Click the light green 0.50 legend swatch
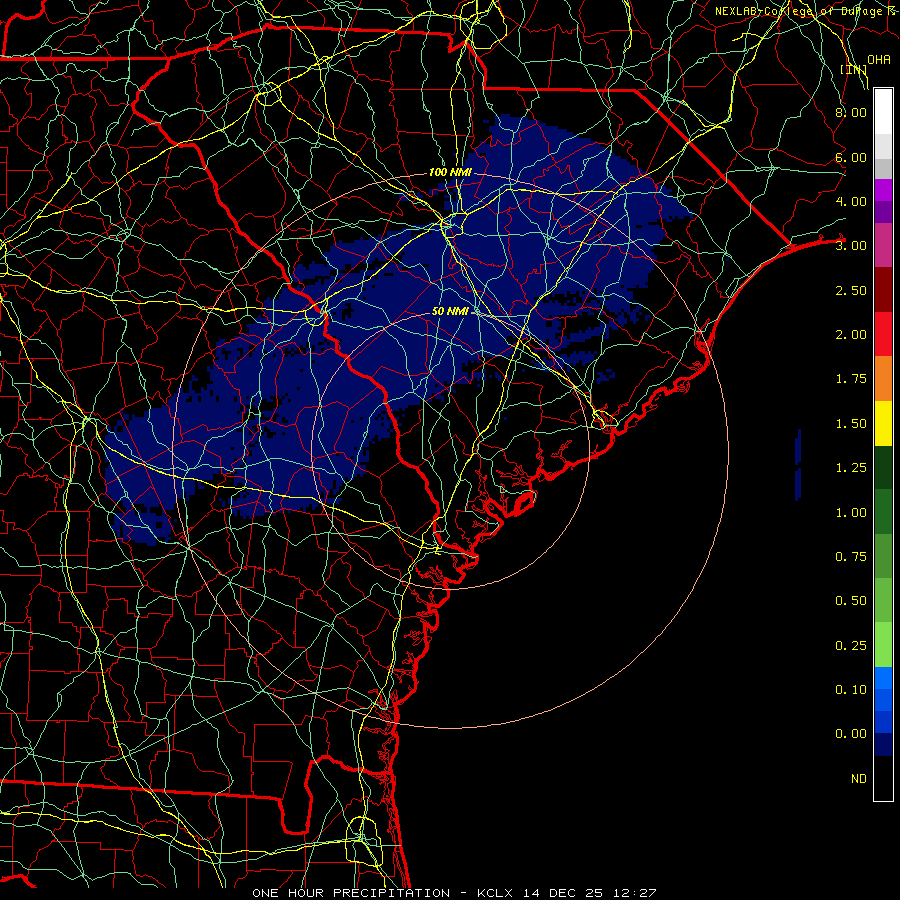 883,600
